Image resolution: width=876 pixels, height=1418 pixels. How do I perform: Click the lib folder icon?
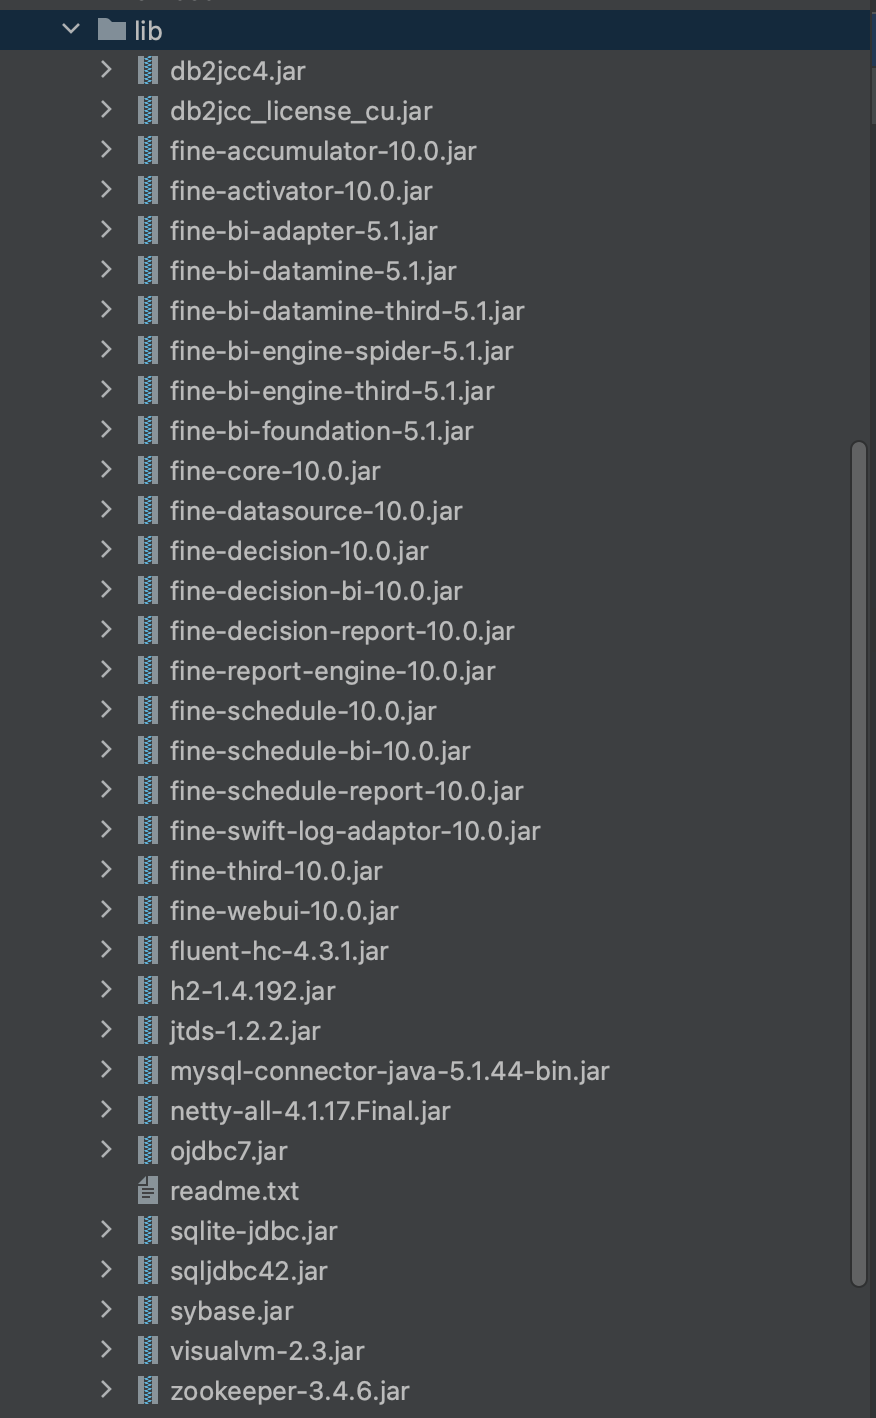coord(111,31)
